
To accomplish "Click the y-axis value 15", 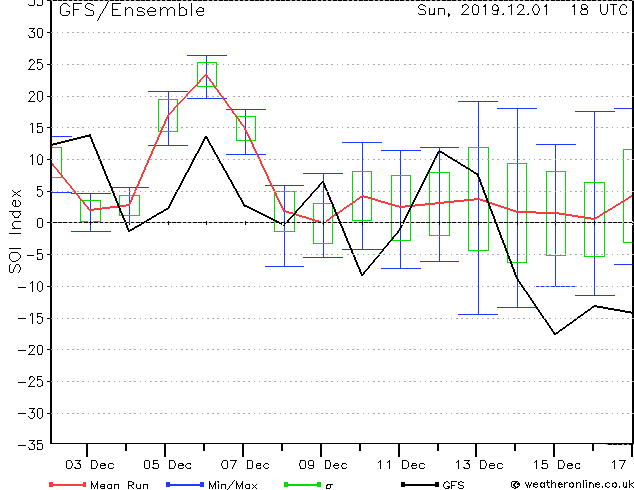I will coord(34,128).
